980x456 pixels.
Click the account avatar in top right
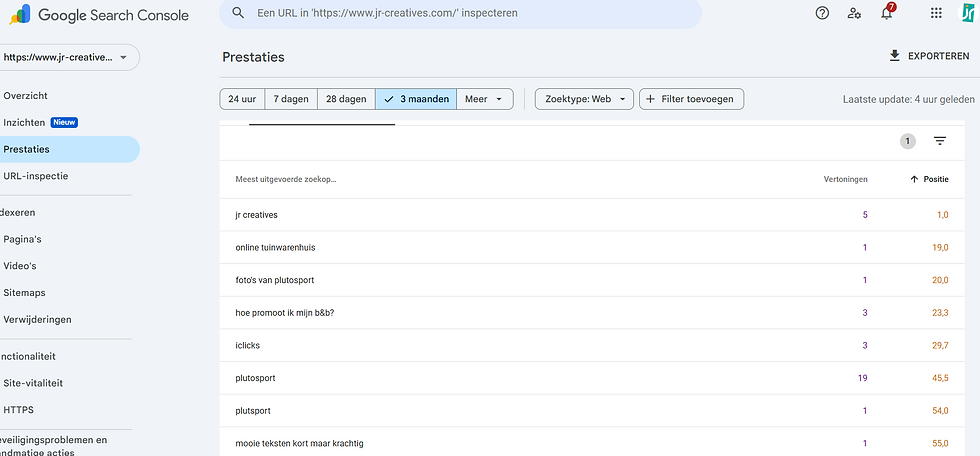[x=967, y=13]
